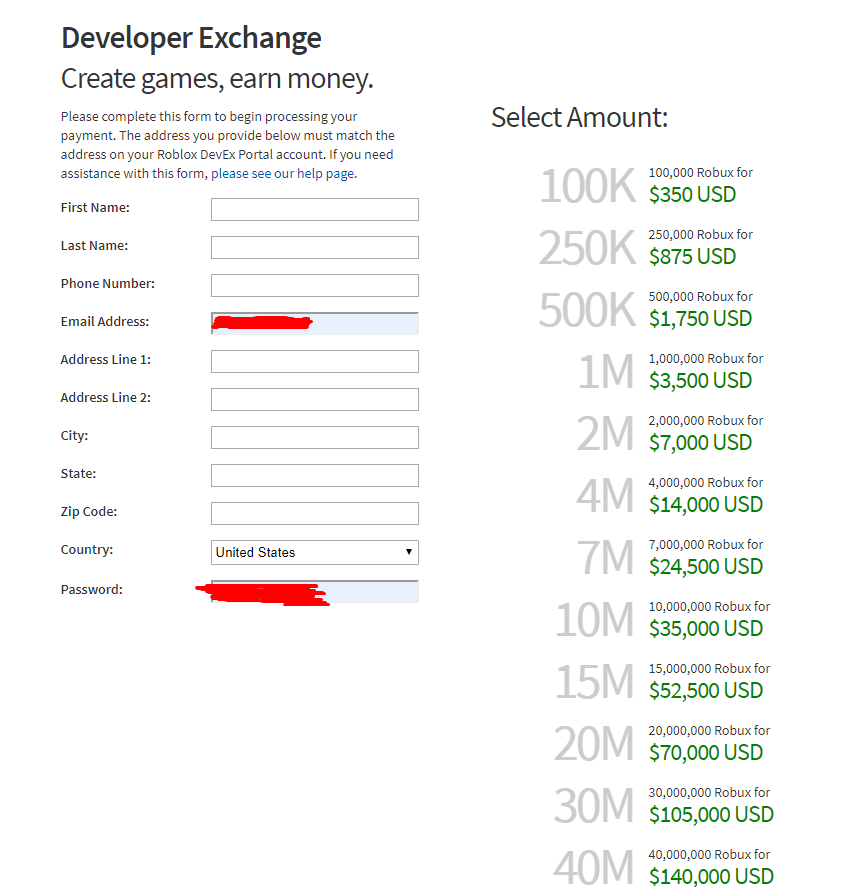
Task: Pick the 40M Robux for $140,000 USD amount
Action: [x=664, y=867]
